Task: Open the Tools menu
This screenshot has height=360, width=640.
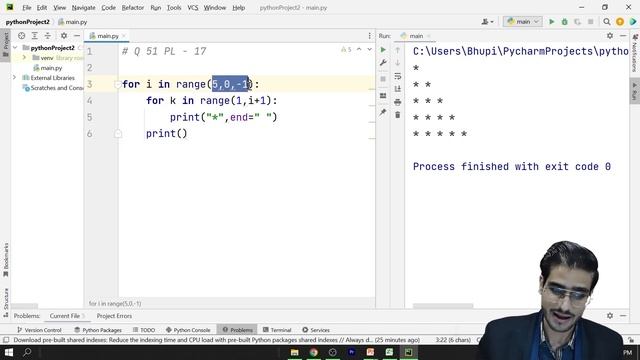Action: [174, 7]
